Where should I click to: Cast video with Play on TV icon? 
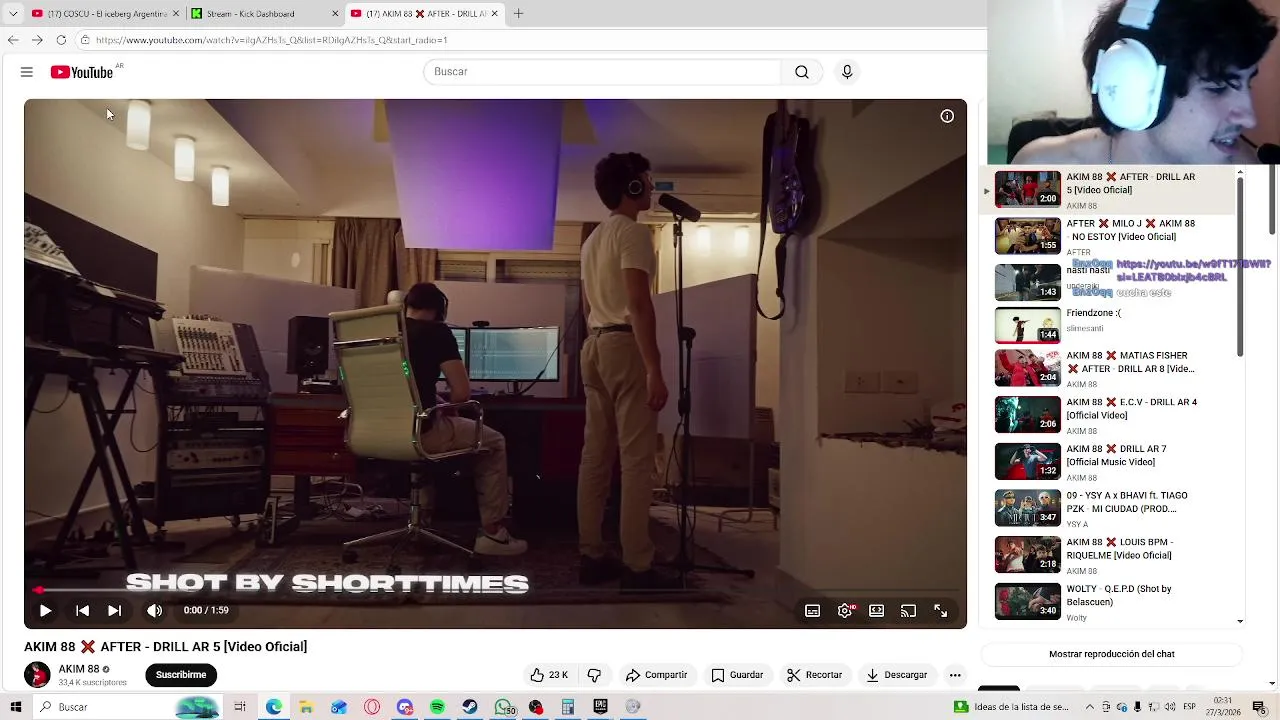(908, 610)
